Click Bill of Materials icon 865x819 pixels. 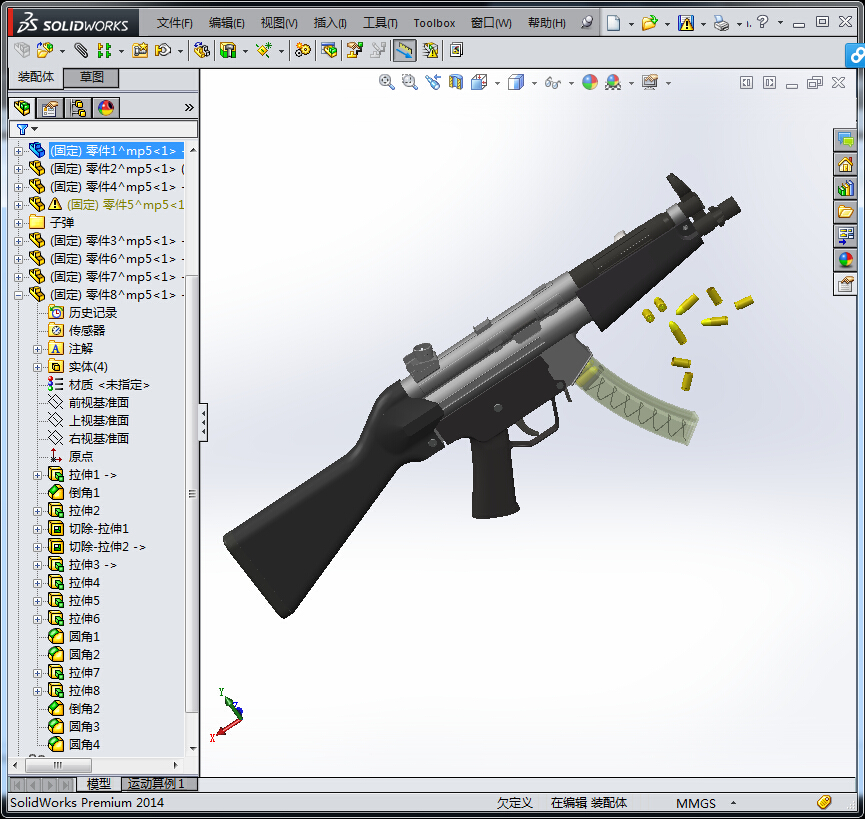[329, 50]
